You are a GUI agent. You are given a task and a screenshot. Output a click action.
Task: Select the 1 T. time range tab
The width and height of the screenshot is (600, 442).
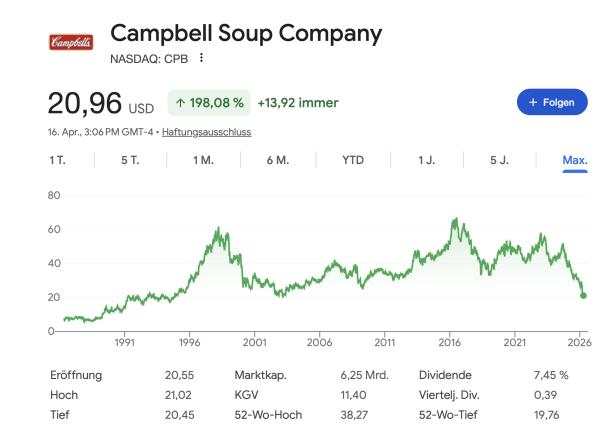click(x=58, y=160)
